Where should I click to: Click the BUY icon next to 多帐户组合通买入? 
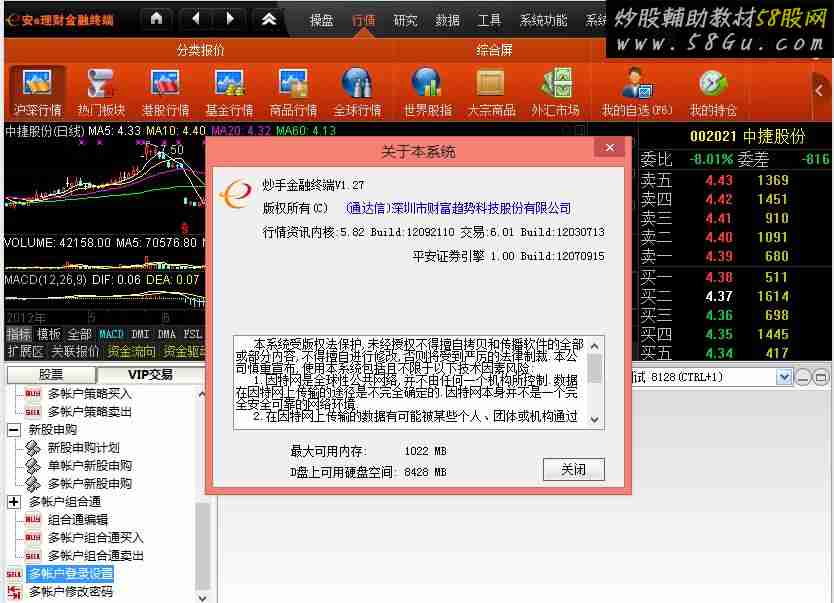point(33,538)
